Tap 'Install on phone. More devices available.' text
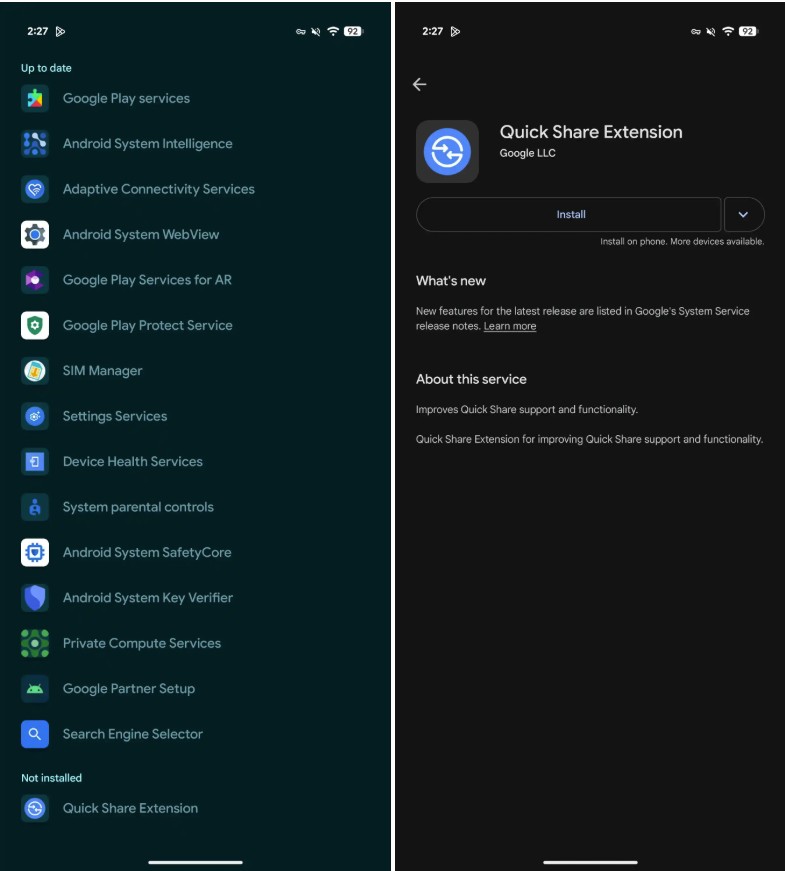The height and width of the screenshot is (871, 785). tap(682, 242)
